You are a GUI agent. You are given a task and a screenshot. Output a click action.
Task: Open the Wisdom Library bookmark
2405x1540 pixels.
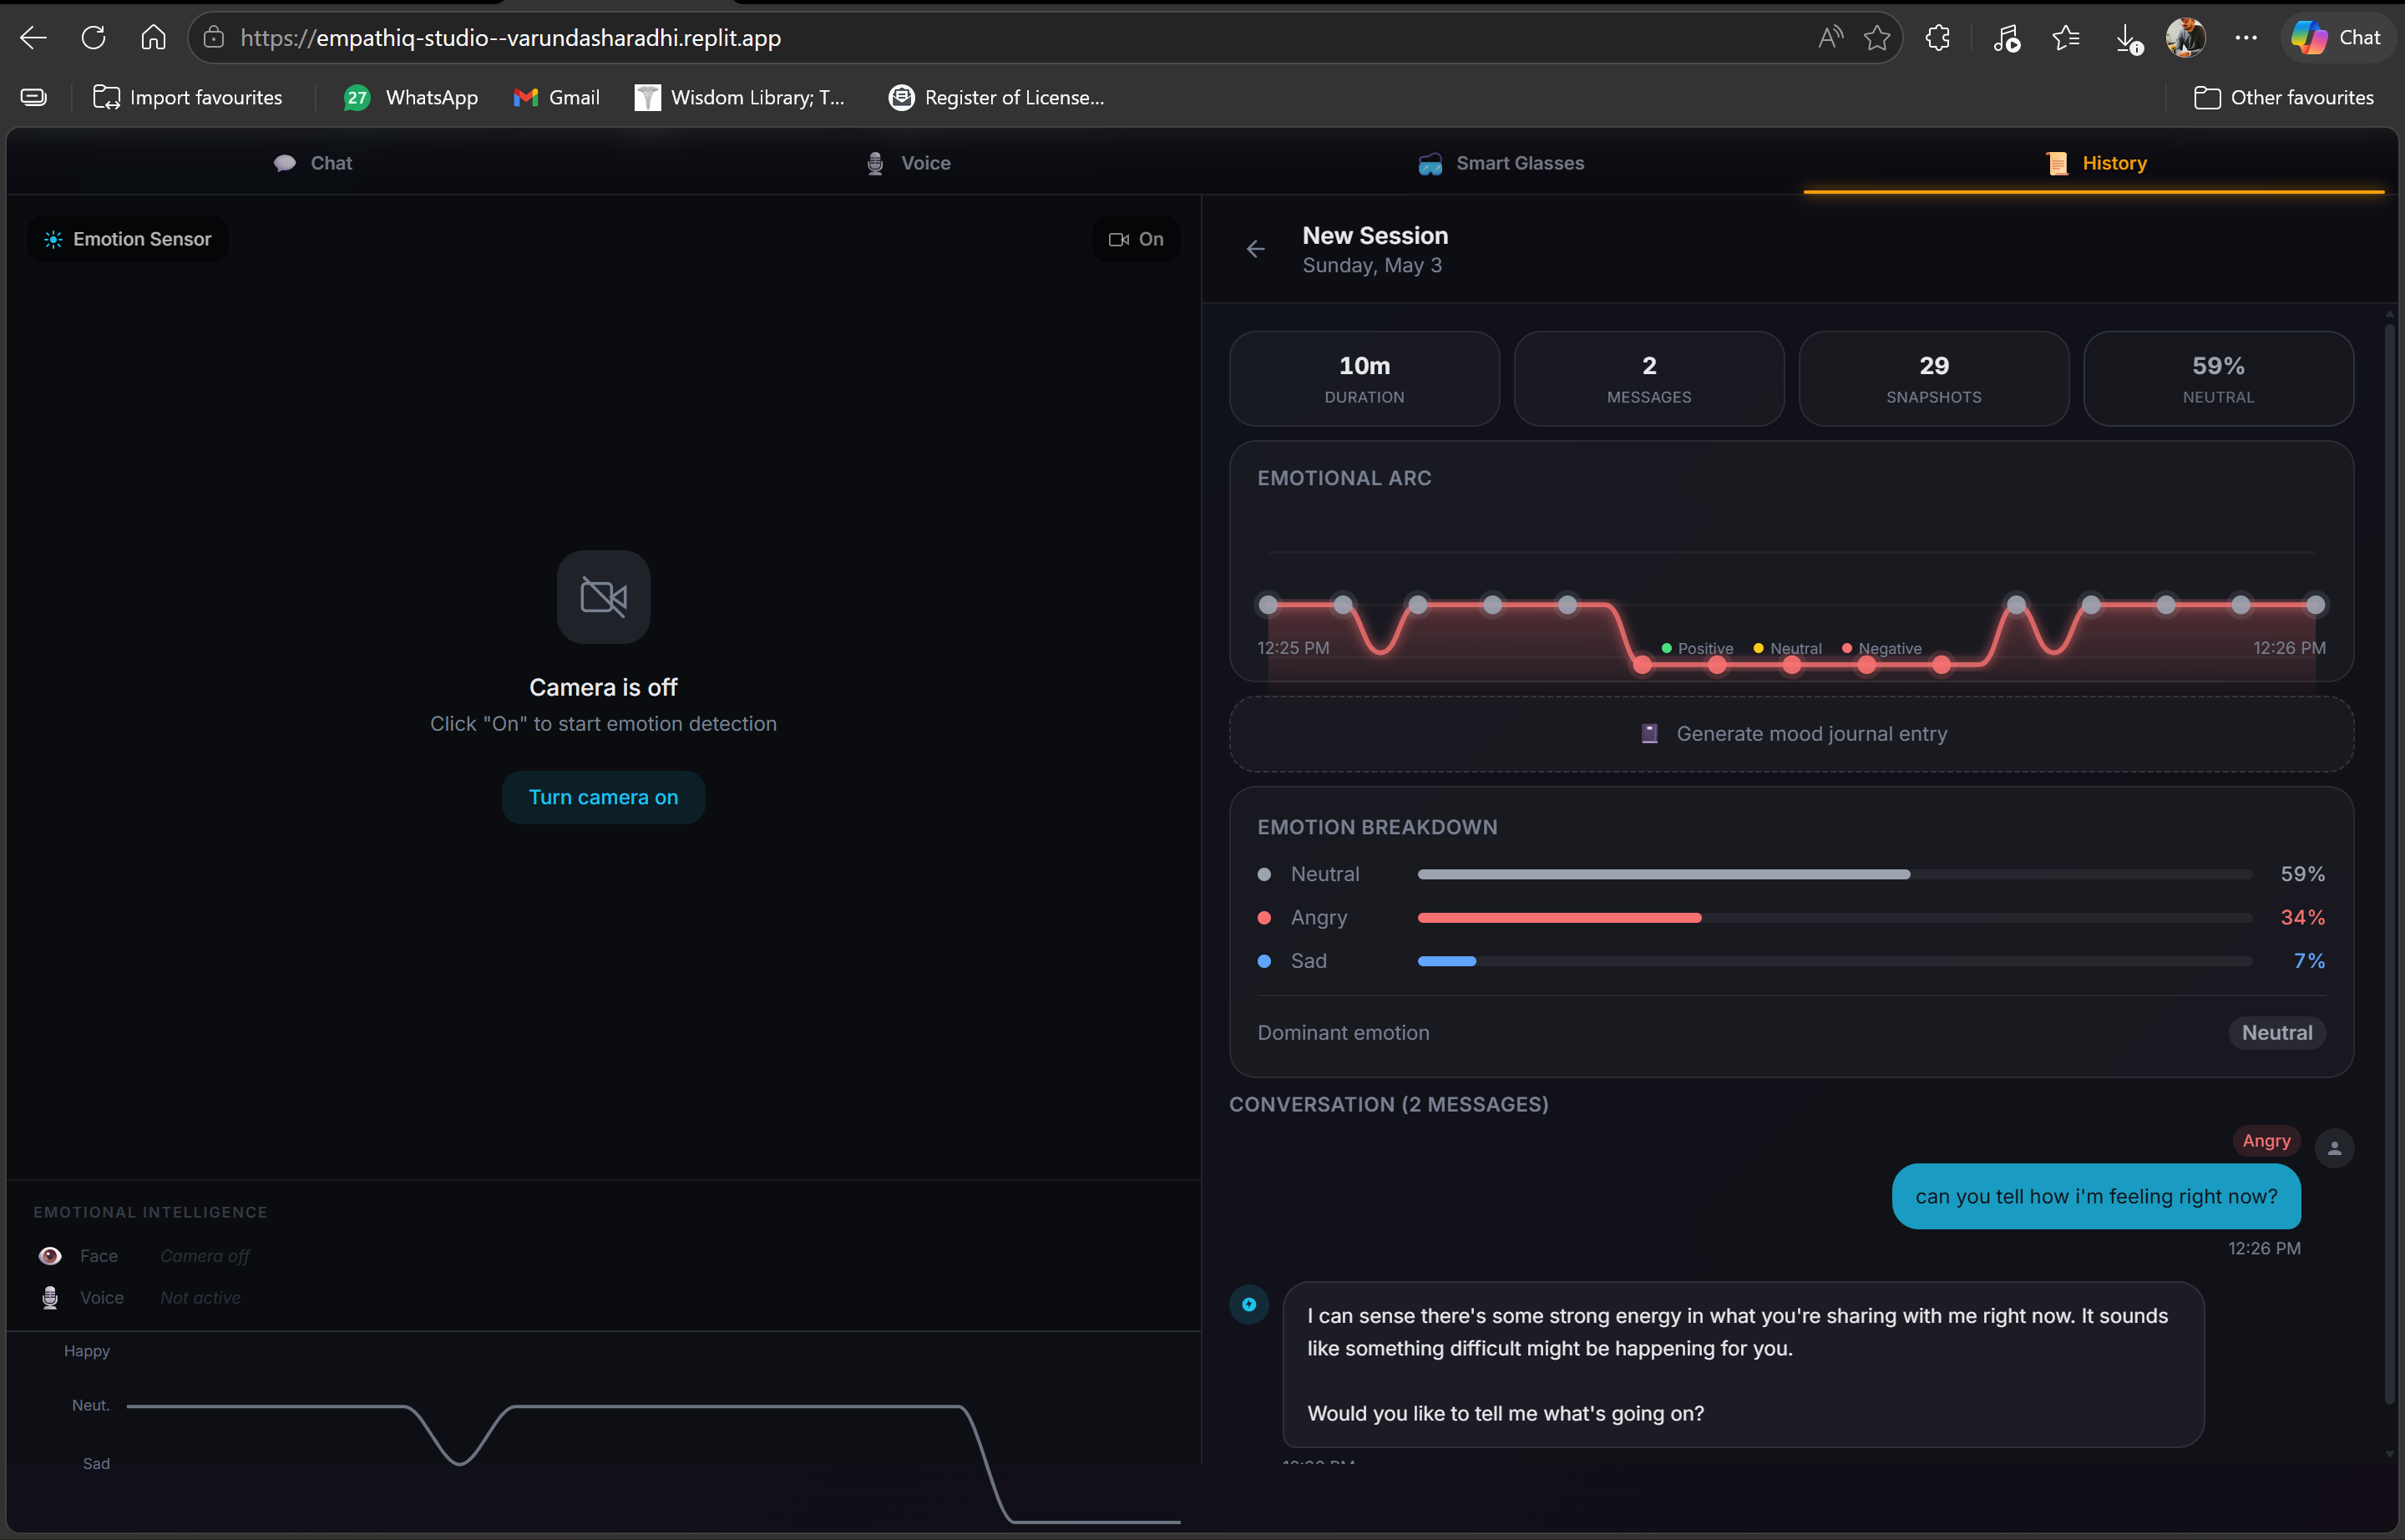740,97
